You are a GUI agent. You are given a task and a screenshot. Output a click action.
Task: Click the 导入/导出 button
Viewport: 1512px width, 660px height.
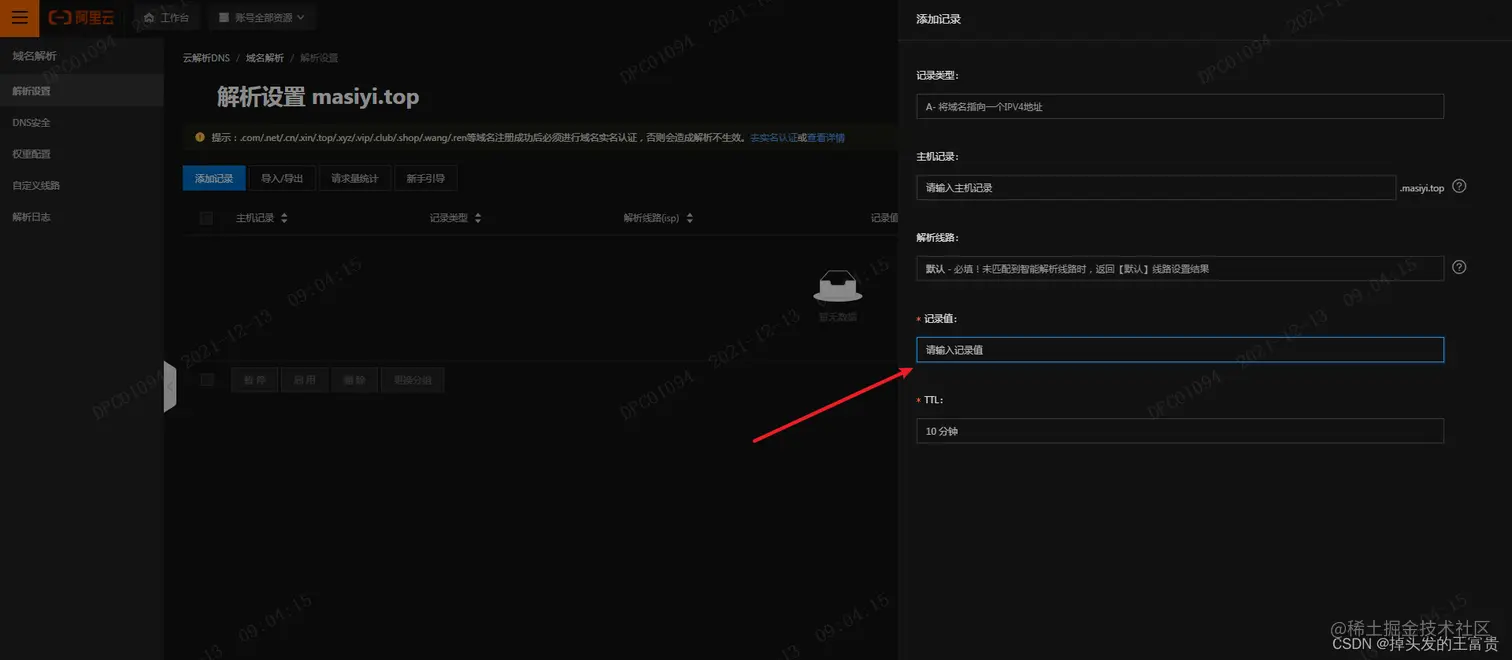[x=282, y=177]
